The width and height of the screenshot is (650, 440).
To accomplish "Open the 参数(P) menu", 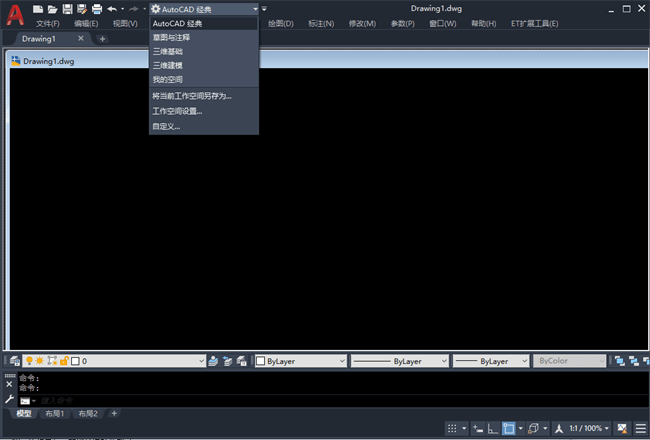I will (x=403, y=24).
